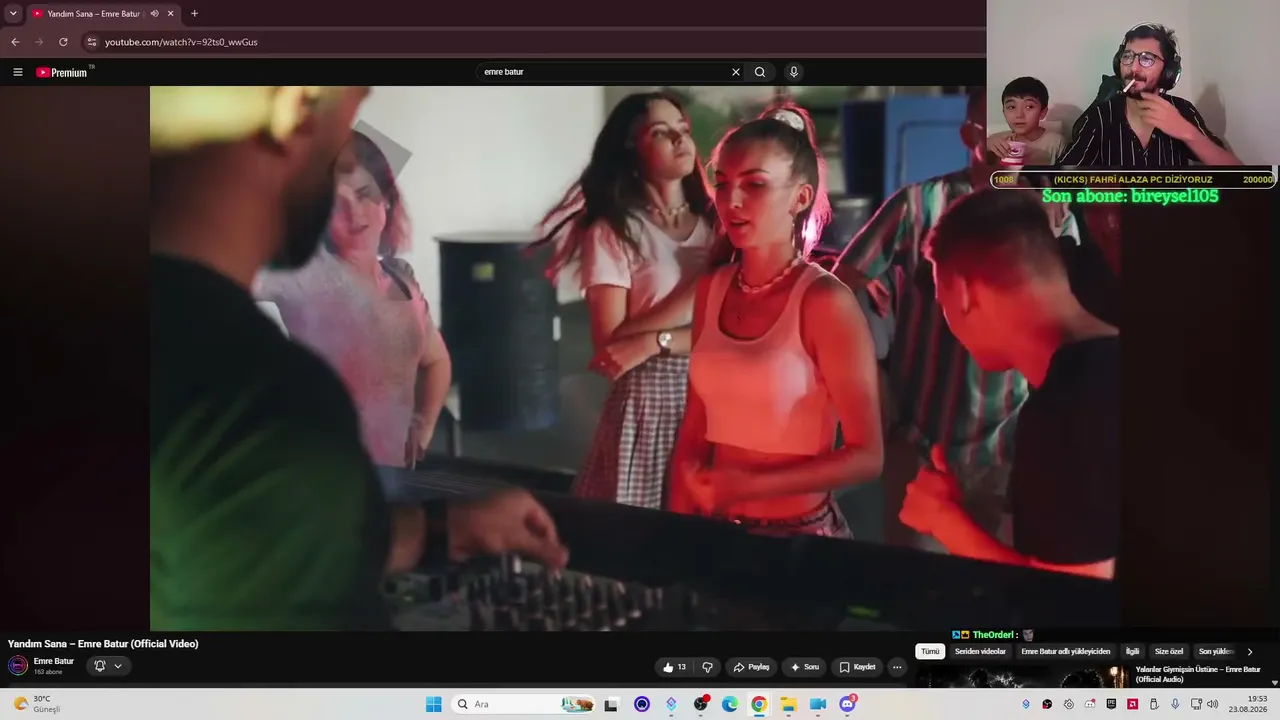
Task: Select the Tümü filter chip
Action: pos(930,651)
